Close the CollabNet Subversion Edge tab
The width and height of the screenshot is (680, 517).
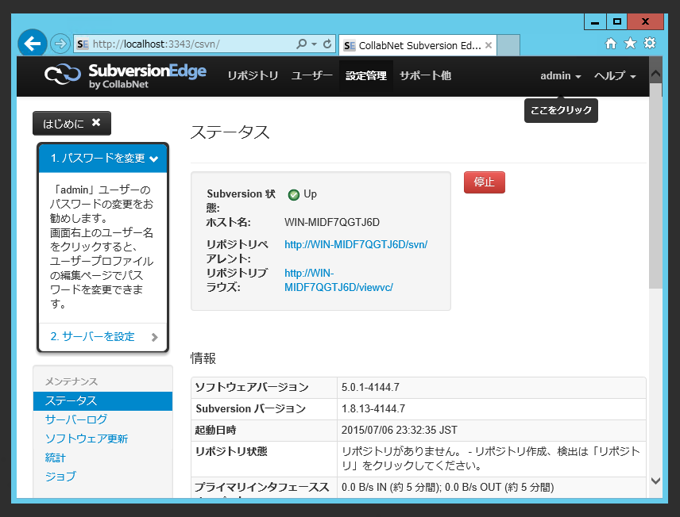point(488,46)
